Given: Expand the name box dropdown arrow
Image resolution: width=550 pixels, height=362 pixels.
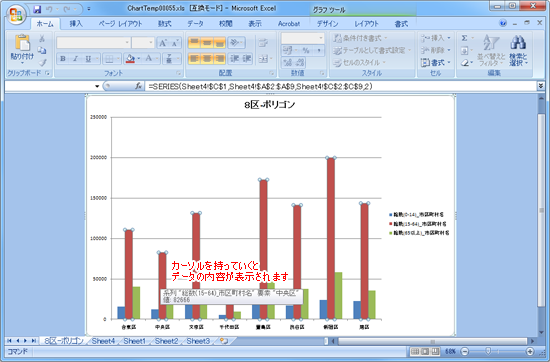Looking at the screenshot, I should pyautogui.click(x=97, y=86).
